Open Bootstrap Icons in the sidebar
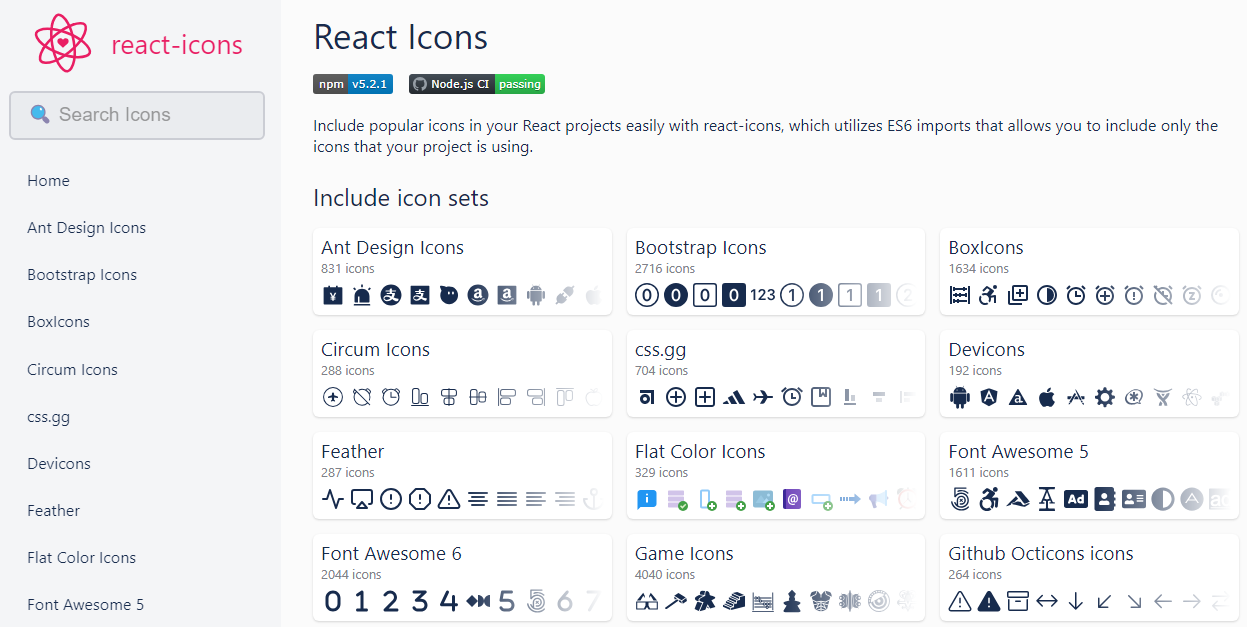The image size is (1247, 627). 82,275
